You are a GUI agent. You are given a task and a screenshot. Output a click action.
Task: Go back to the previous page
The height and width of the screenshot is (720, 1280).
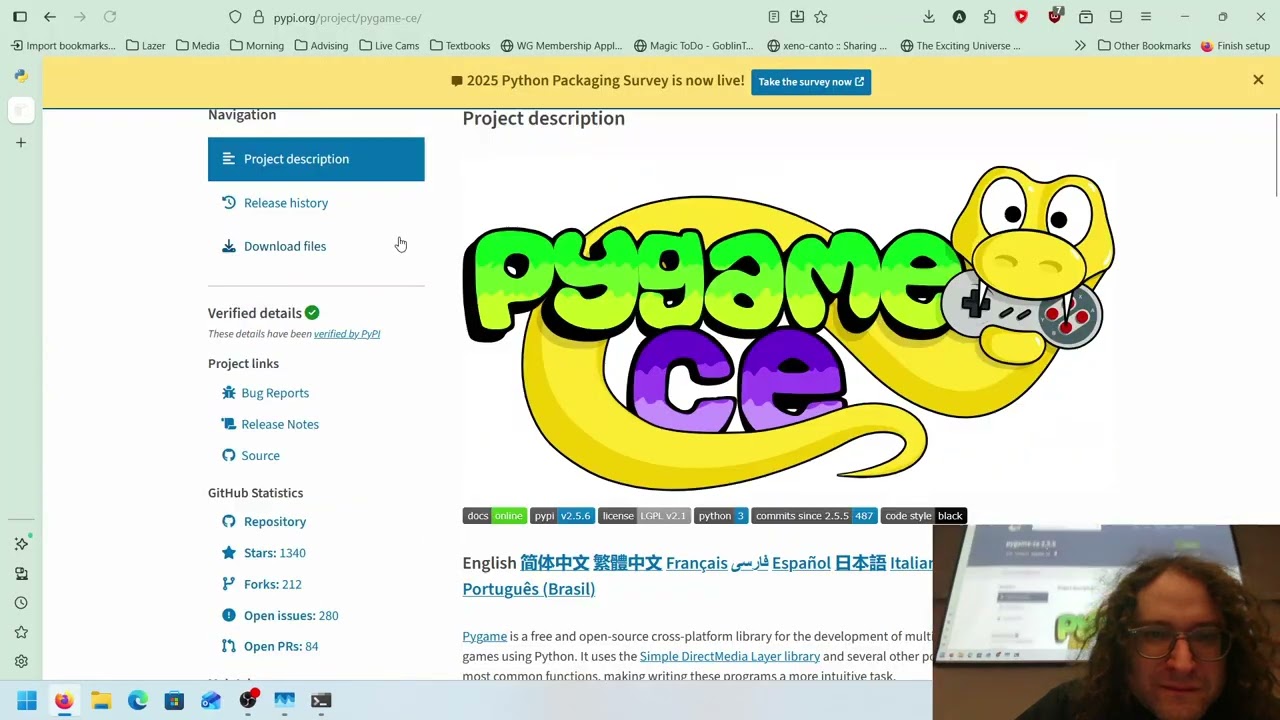pos(50,17)
